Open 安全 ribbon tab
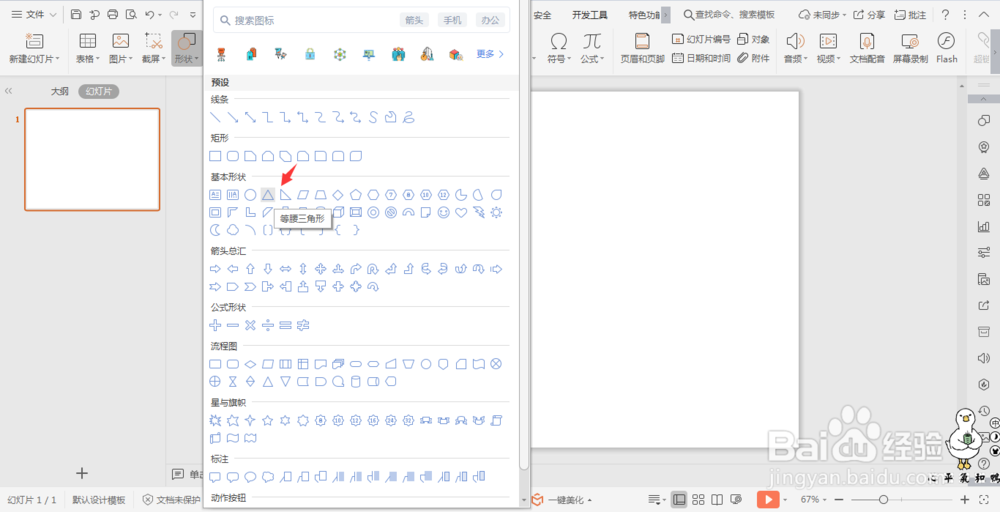 (542, 15)
